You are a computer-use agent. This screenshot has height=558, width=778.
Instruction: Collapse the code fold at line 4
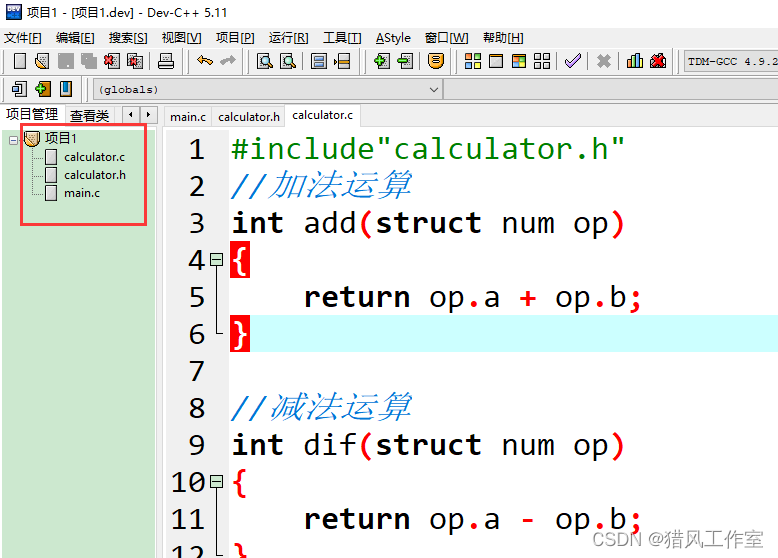[x=216, y=259]
